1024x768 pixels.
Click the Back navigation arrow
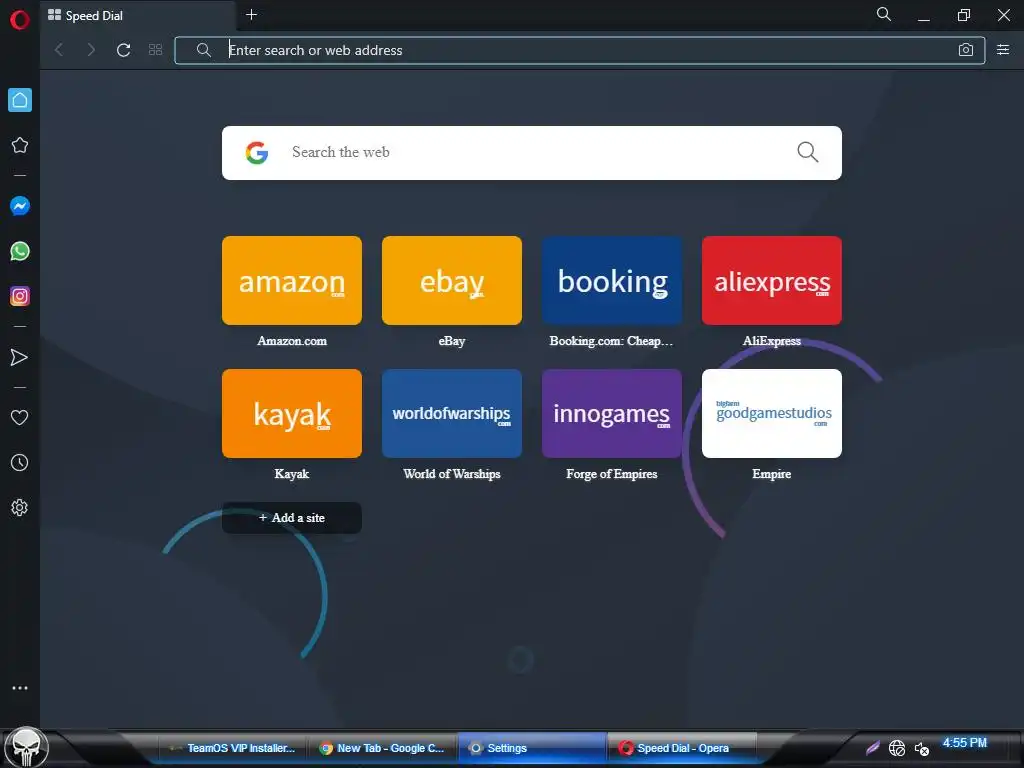59,50
